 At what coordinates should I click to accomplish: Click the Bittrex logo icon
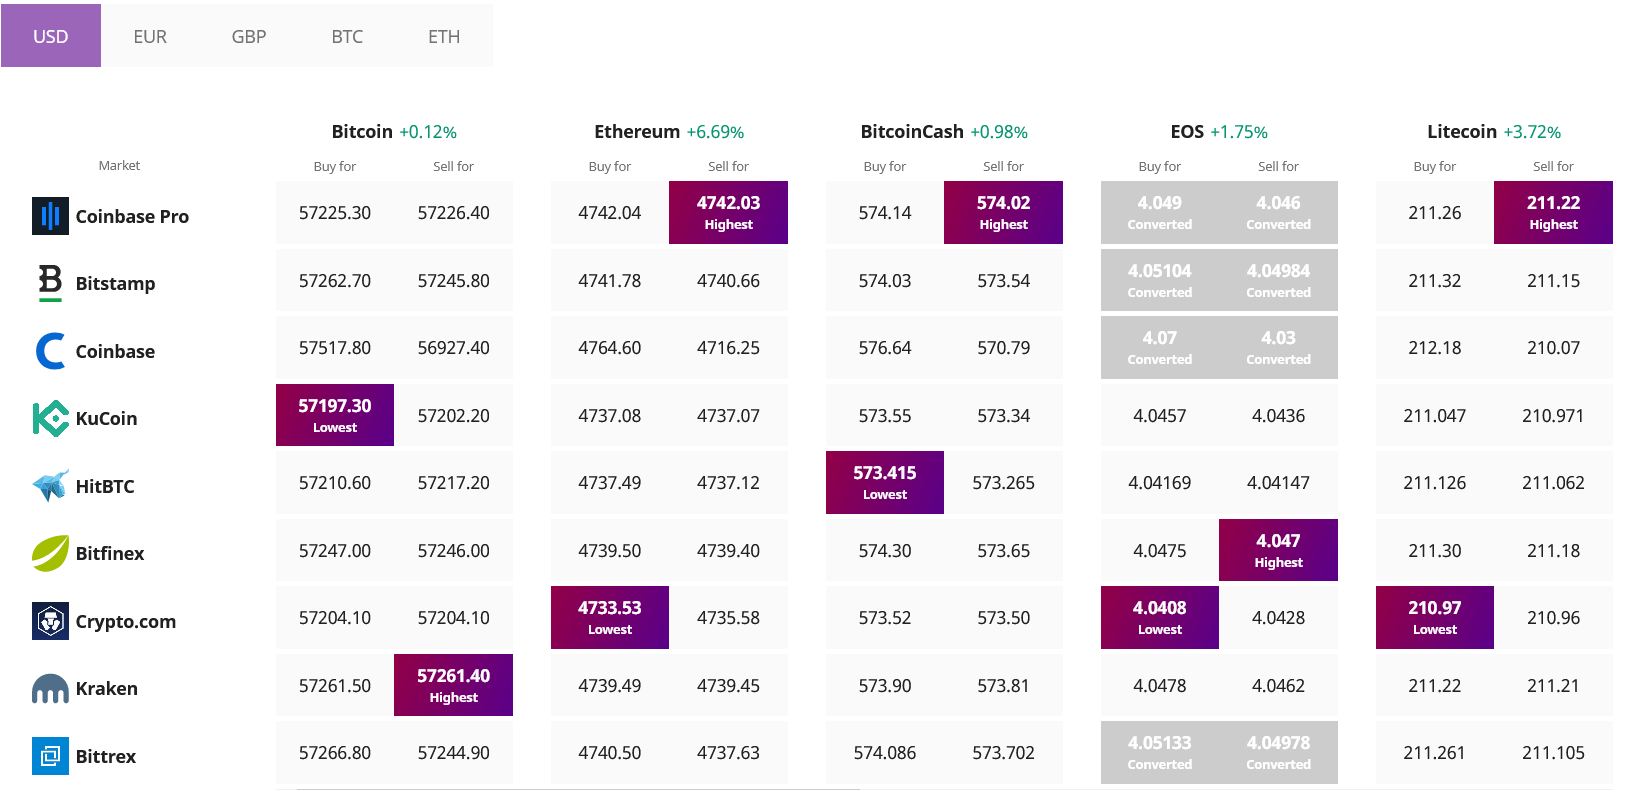(50, 756)
